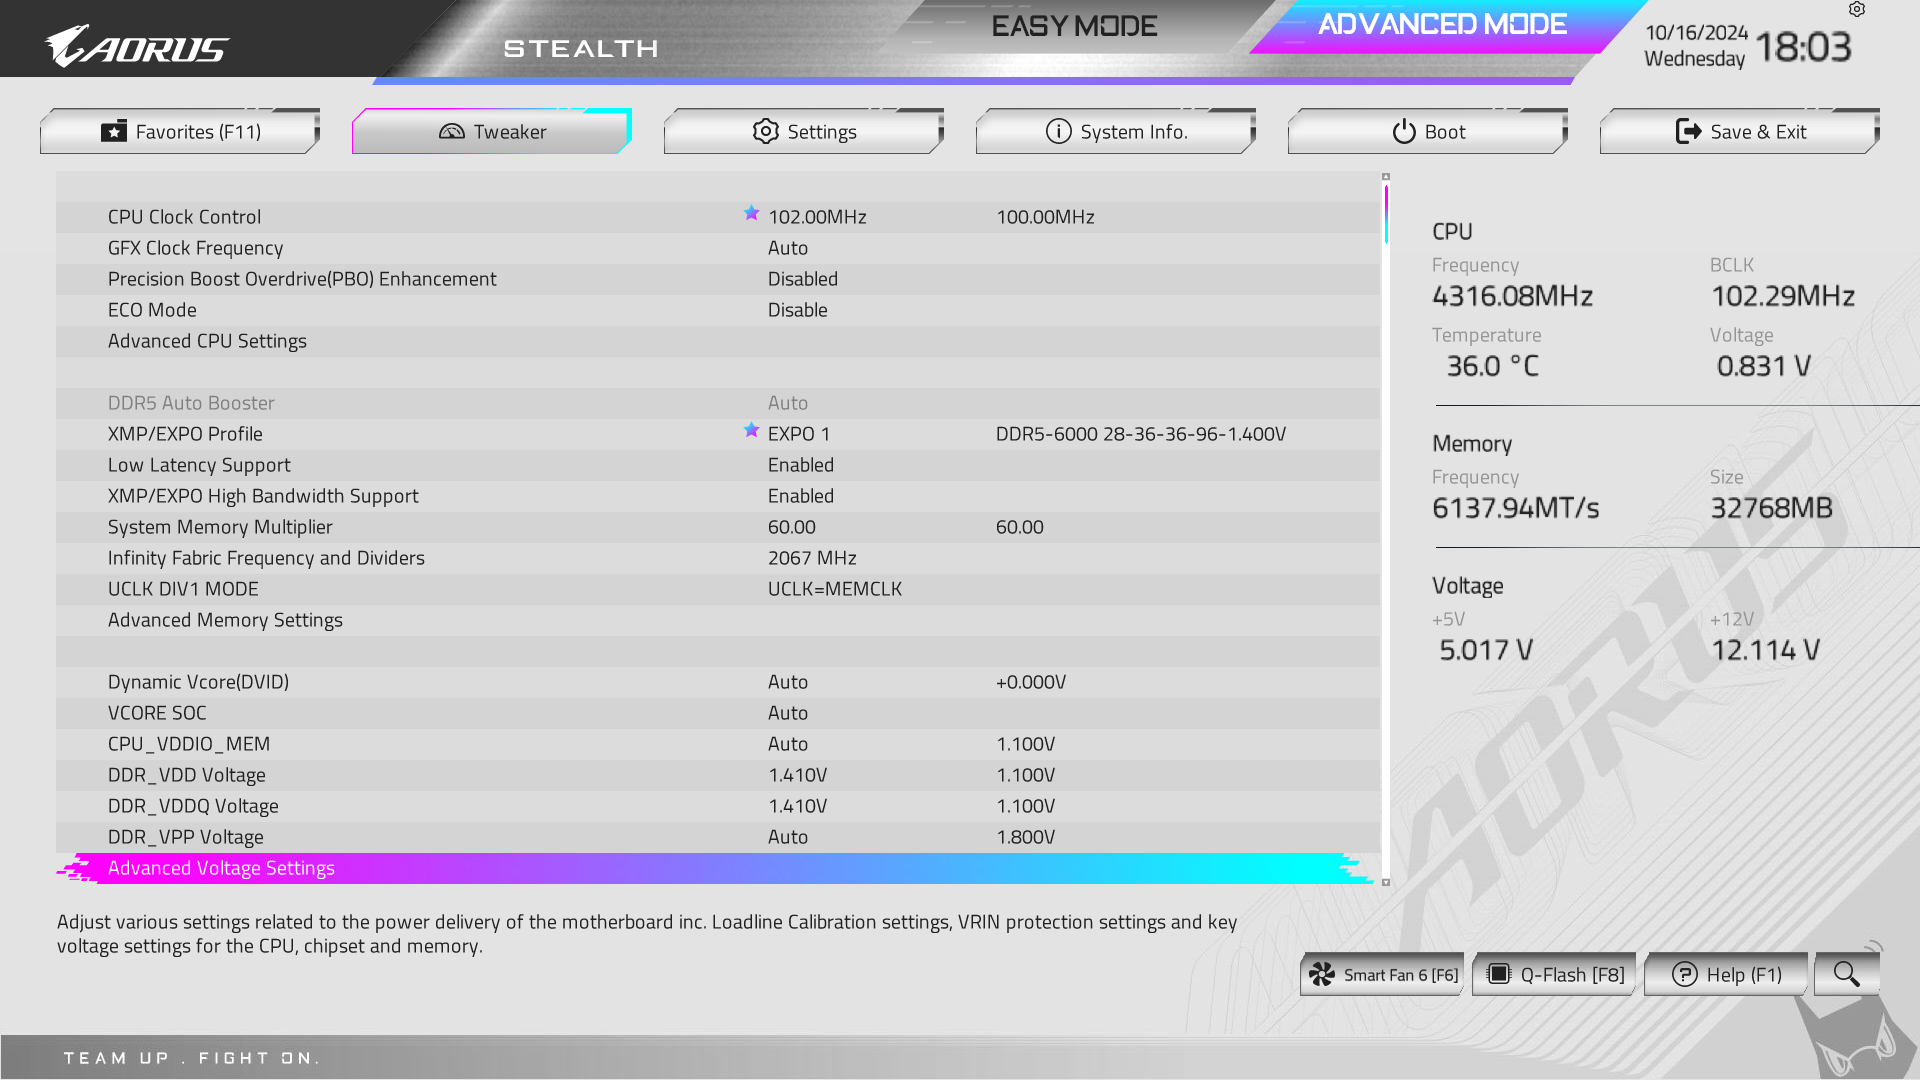Select the DDR_VDD Voltage 1.410V field
The image size is (1920, 1080).
(x=797, y=775)
